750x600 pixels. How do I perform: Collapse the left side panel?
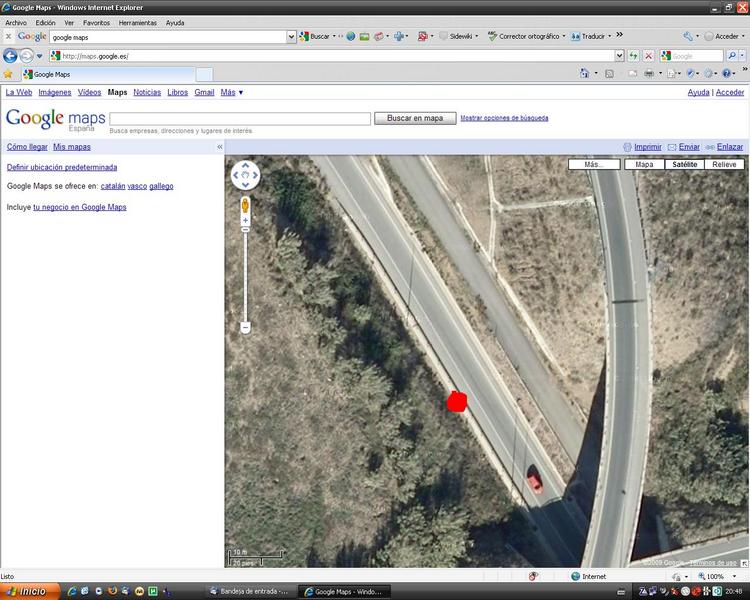[x=220, y=147]
